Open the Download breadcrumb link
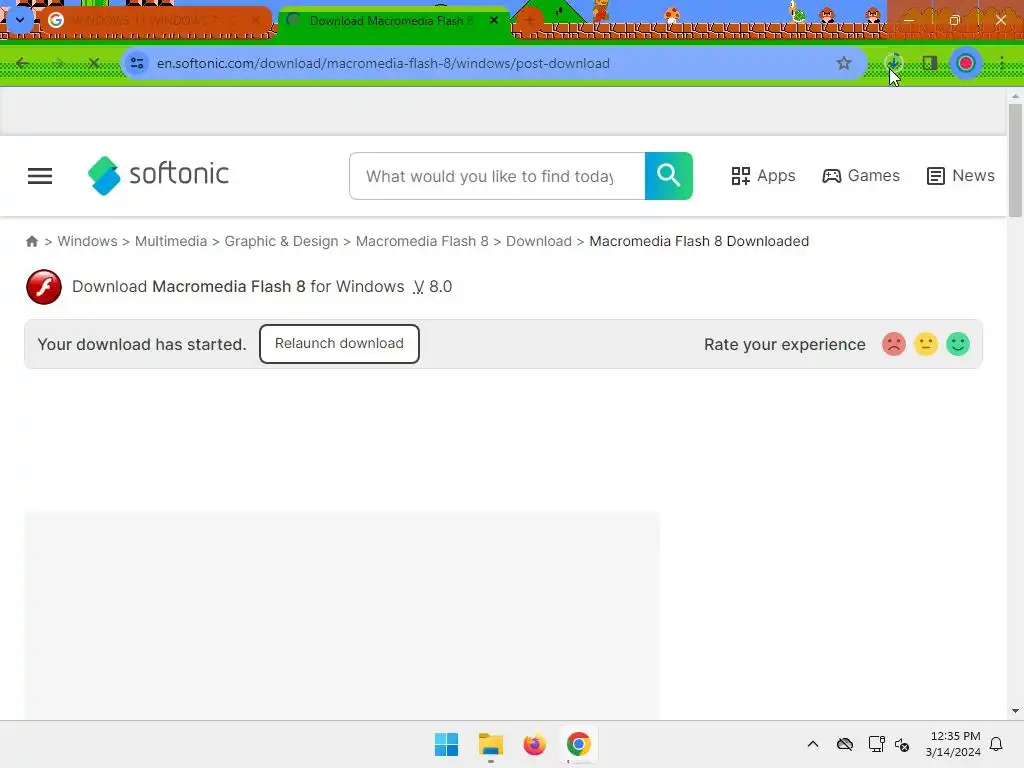Viewport: 1024px width, 768px height. click(539, 241)
